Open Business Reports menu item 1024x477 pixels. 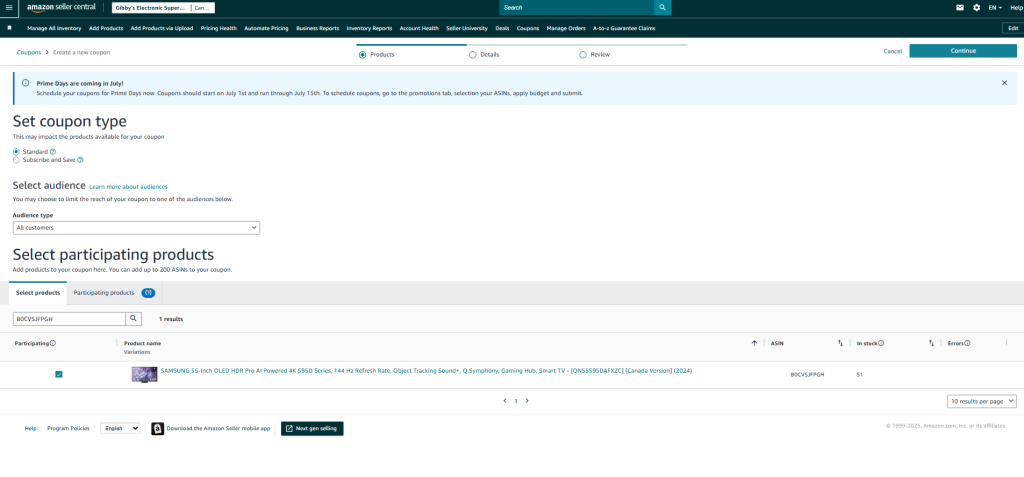click(x=317, y=28)
